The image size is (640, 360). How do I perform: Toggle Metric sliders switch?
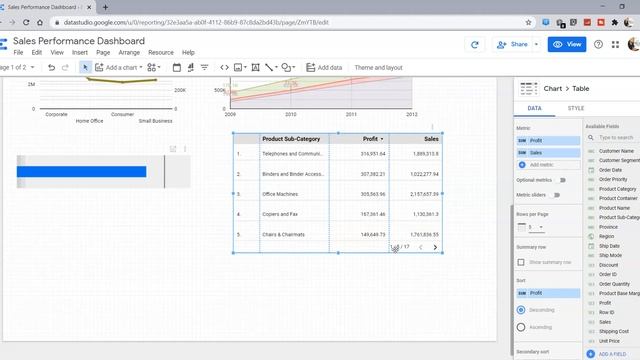tap(556, 195)
